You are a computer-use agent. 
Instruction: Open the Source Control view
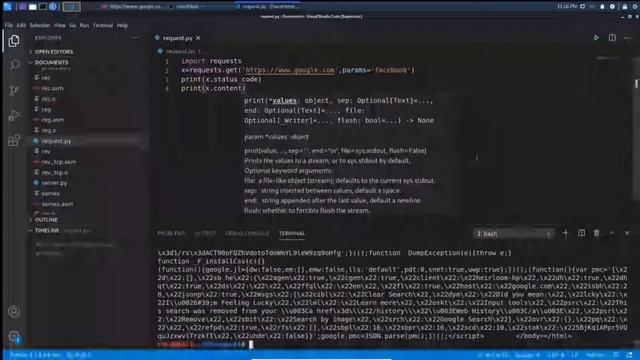coord(14,90)
